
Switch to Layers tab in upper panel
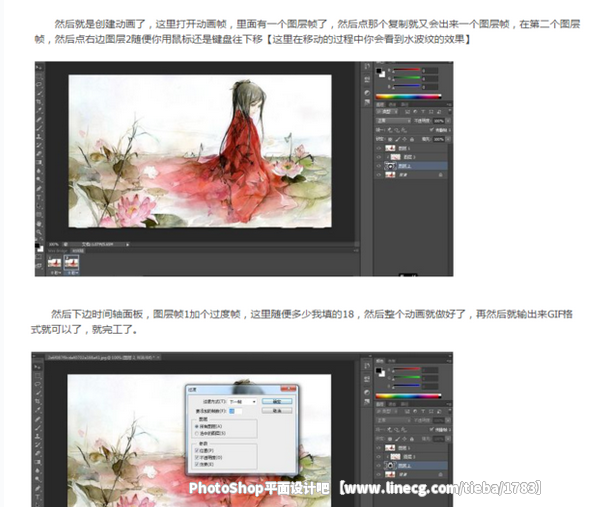click(380, 105)
